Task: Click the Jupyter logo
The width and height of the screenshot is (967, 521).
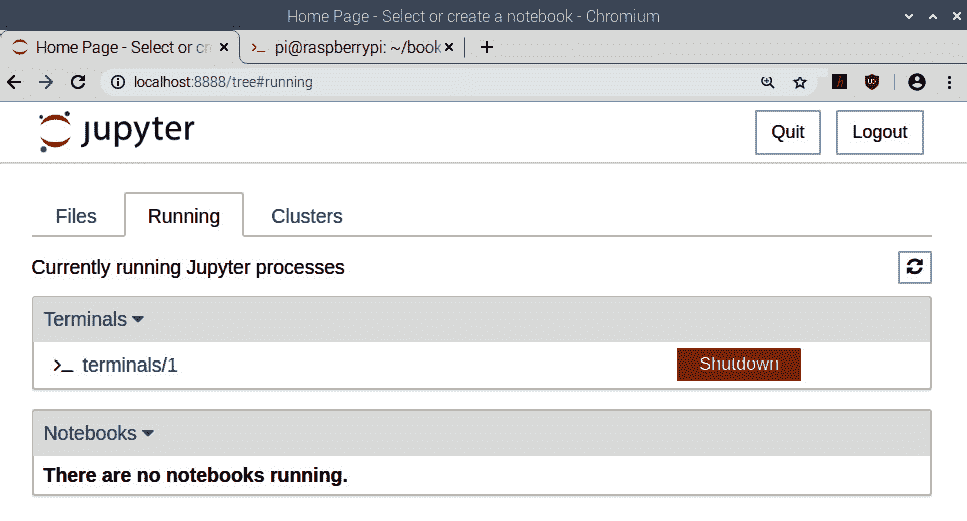Action: 117,131
